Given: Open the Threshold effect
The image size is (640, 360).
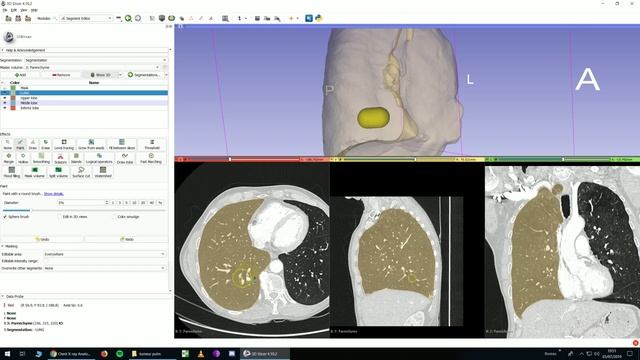Looking at the screenshot, I should [x=152, y=144].
